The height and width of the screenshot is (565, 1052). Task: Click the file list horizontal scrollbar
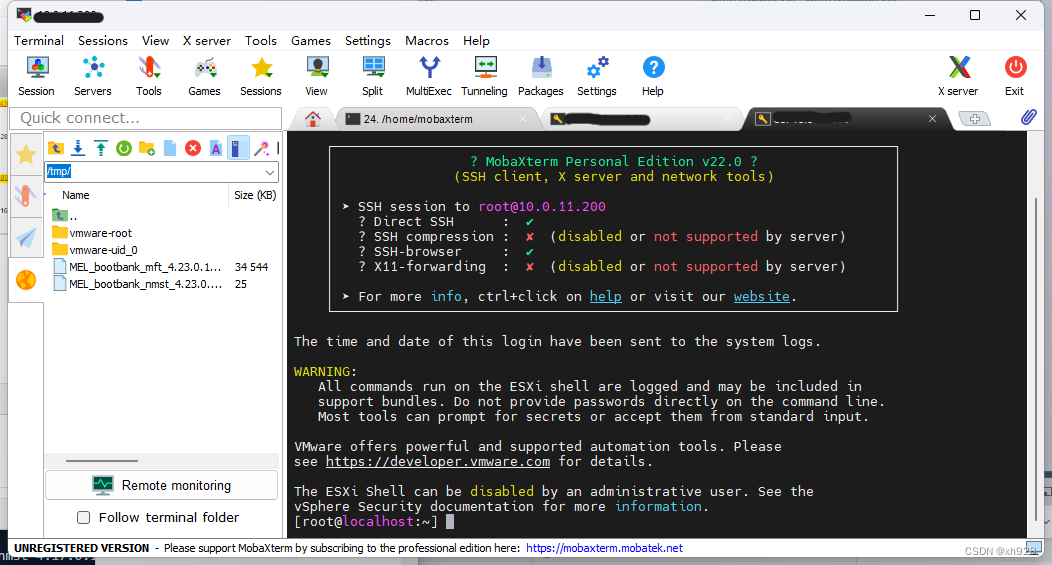pos(102,461)
